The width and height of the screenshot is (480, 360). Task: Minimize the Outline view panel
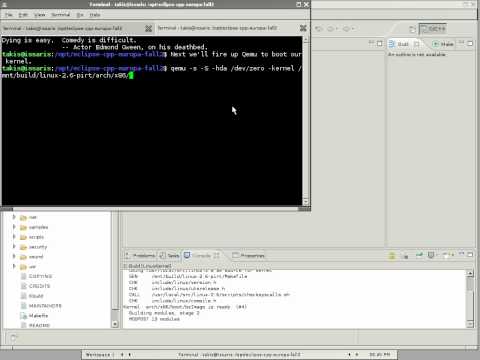point(462,43)
